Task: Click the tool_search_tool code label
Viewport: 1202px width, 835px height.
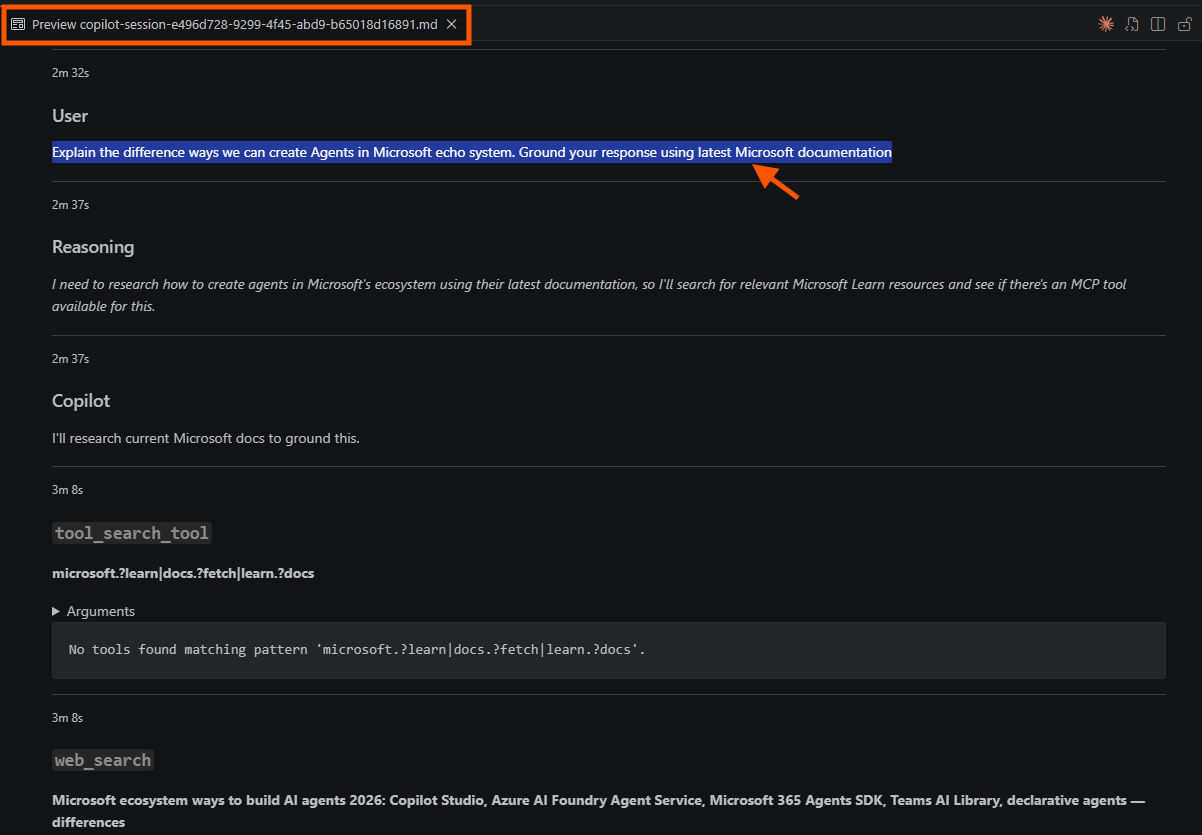Action: coord(132,533)
